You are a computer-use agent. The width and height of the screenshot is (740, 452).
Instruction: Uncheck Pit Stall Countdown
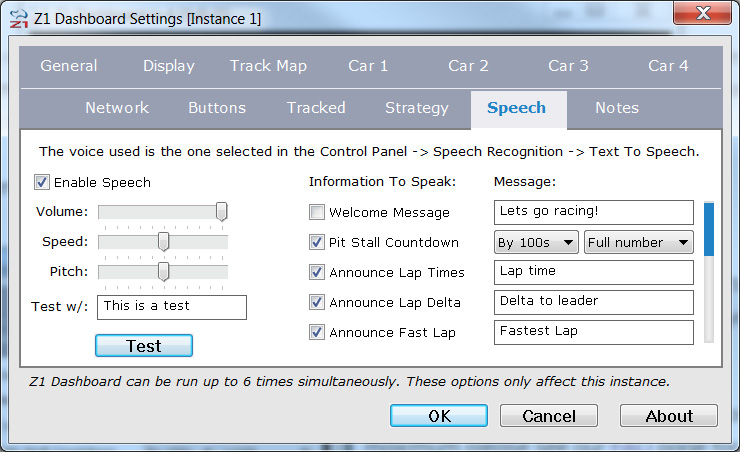317,242
